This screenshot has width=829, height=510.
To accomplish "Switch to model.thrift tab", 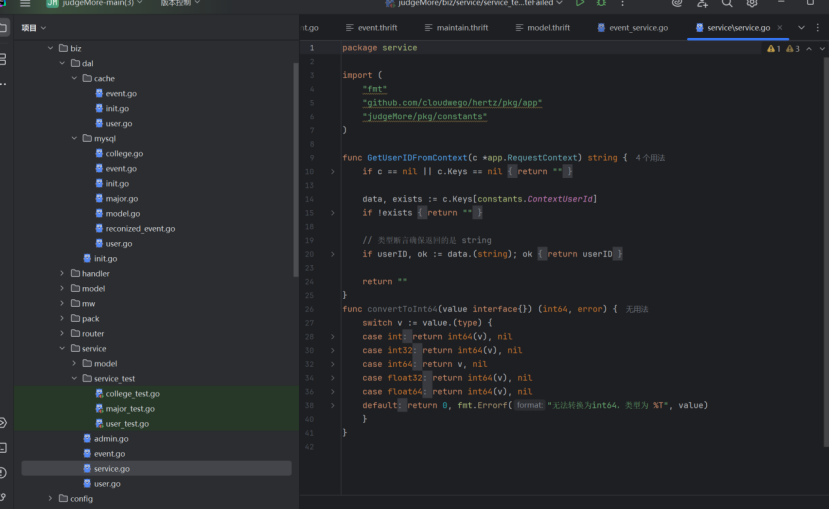I will pyautogui.click(x=543, y=27).
